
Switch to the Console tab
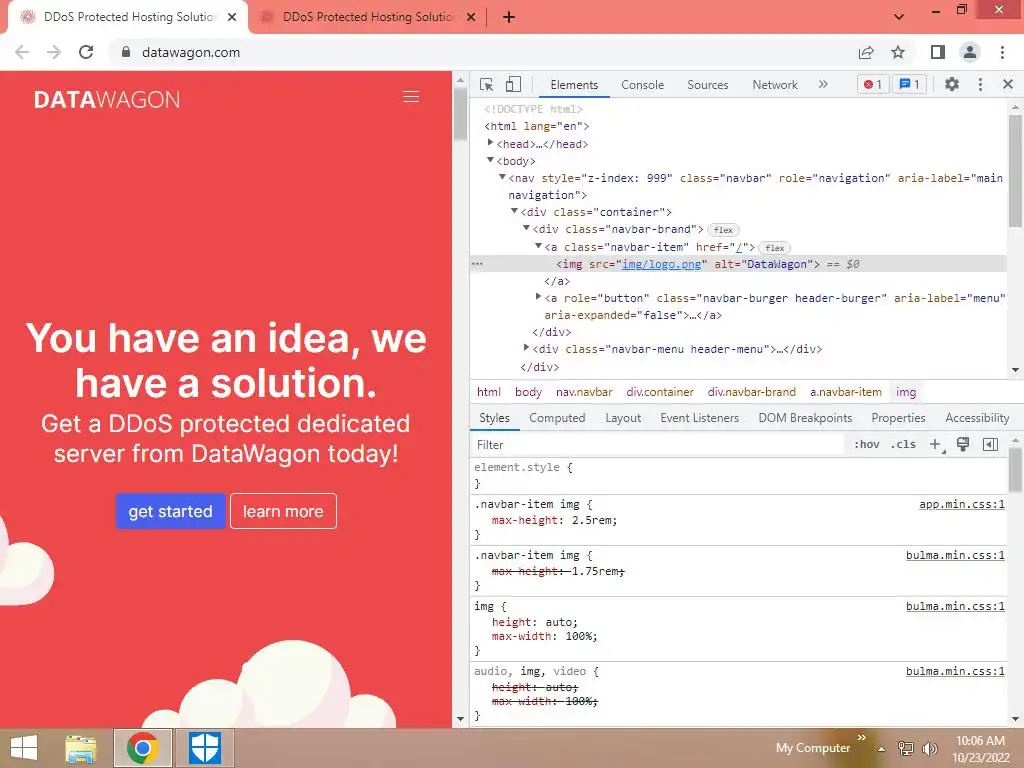(643, 85)
